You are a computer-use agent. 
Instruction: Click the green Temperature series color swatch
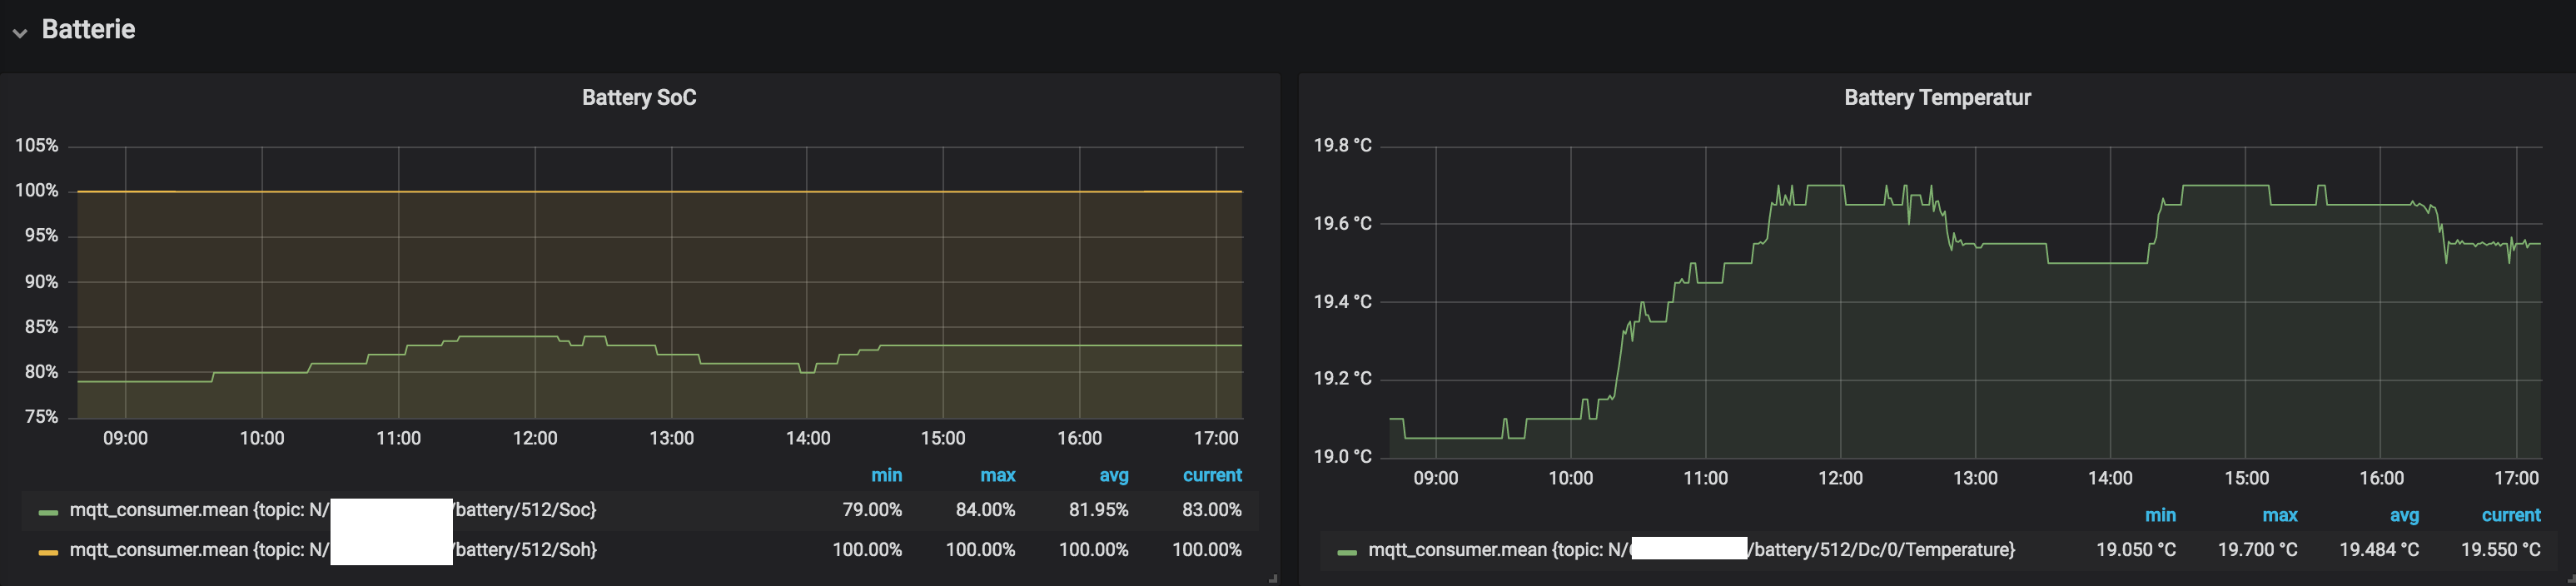[x=1347, y=552]
